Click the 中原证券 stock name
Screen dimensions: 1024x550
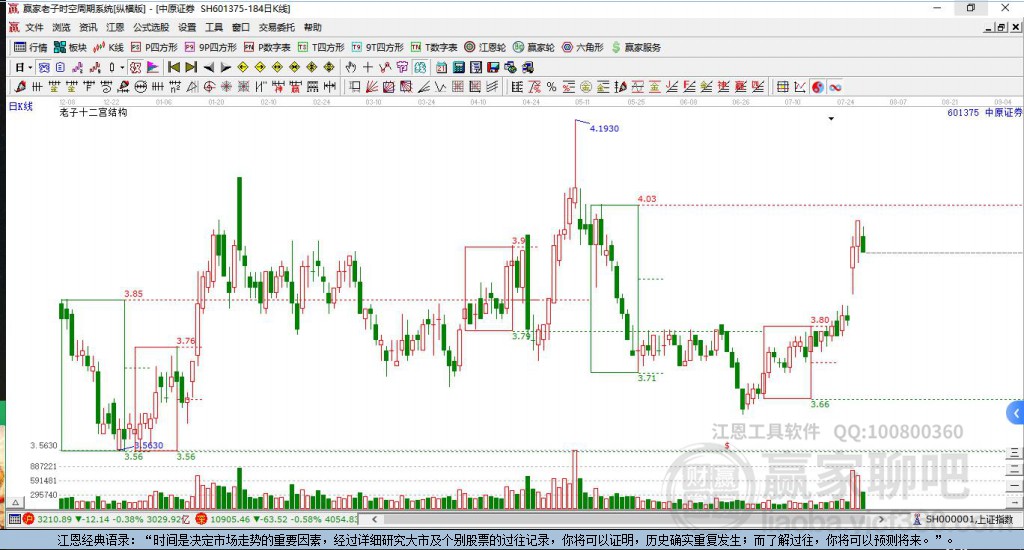tap(1003, 112)
